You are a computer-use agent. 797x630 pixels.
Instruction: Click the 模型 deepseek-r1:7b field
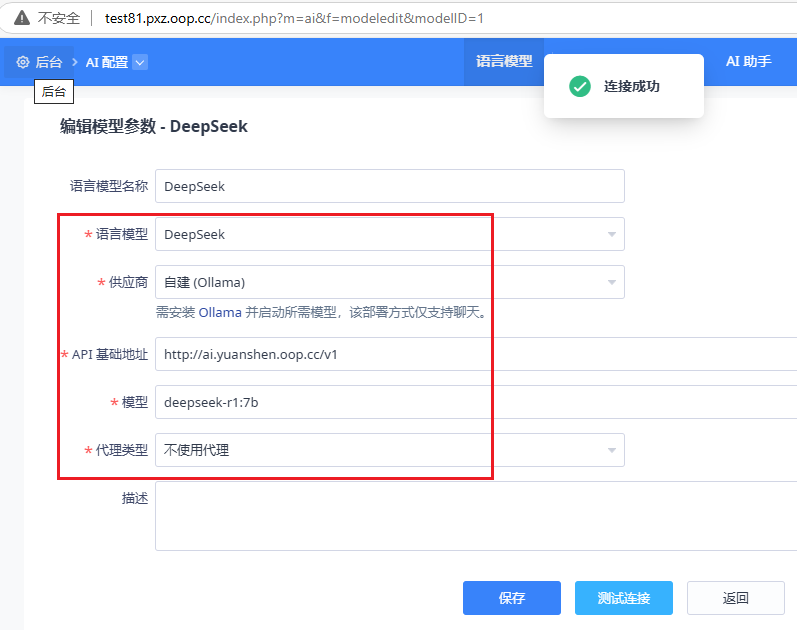click(476, 402)
